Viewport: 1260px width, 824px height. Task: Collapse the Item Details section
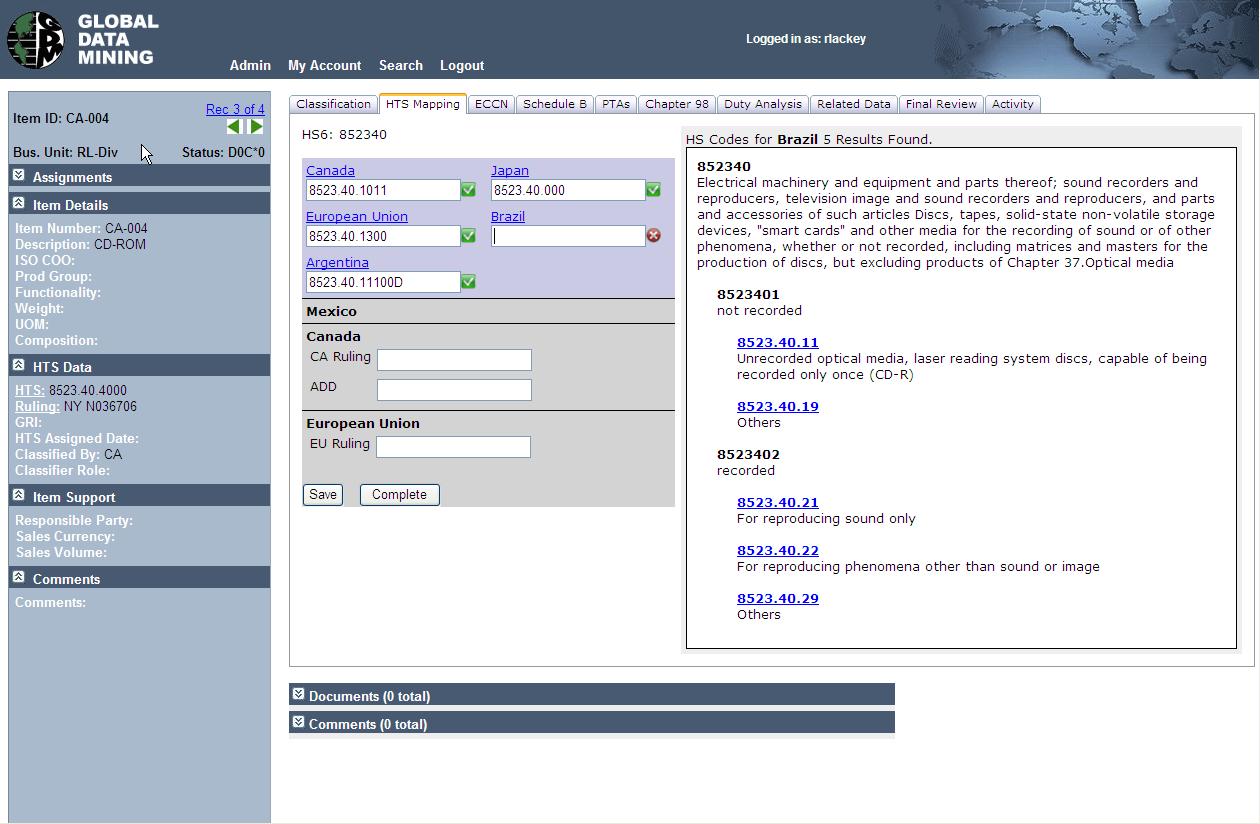point(19,204)
